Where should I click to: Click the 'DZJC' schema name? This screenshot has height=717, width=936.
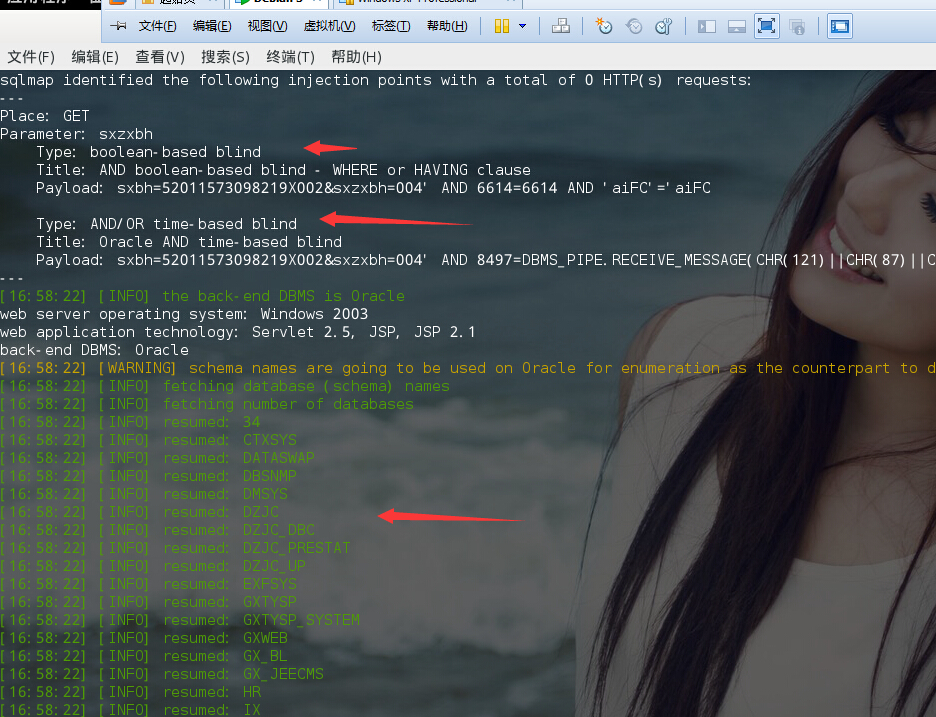tap(261, 512)
